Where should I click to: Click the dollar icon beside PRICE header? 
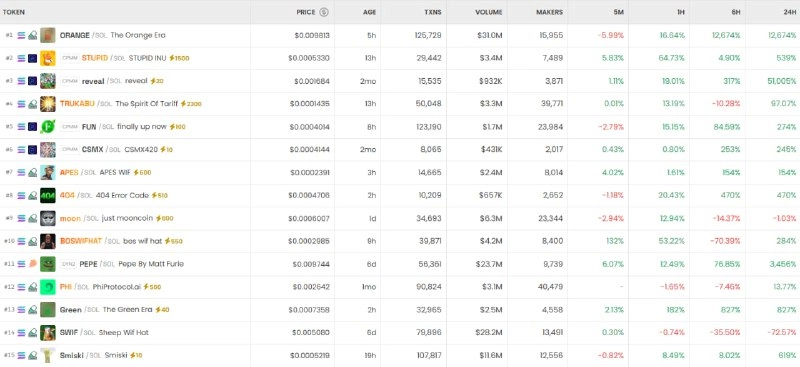click(x=324, y=12)
